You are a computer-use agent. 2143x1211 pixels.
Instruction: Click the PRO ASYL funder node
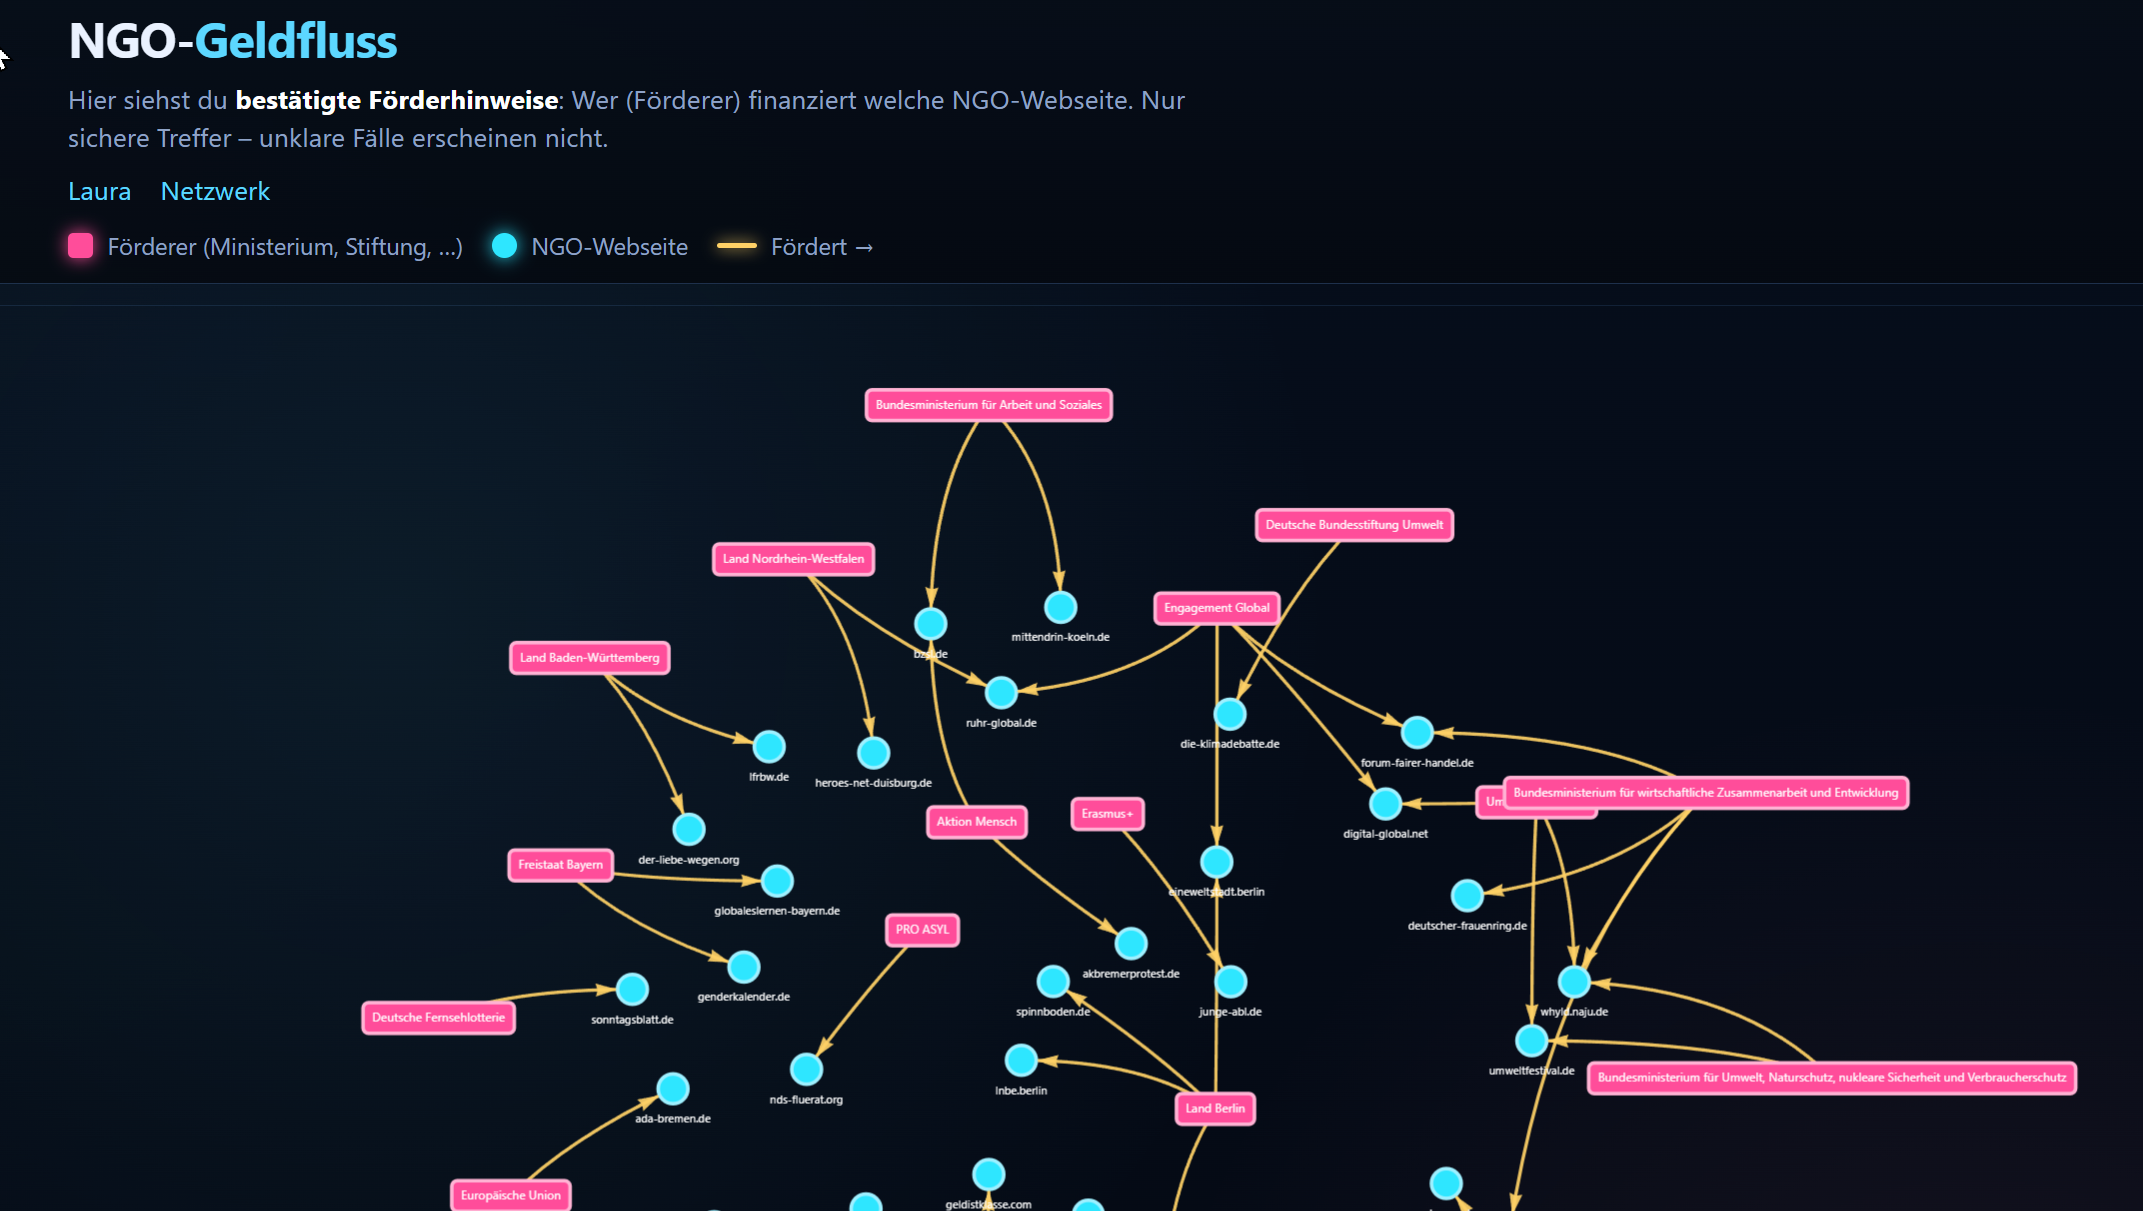coord(922,930)
